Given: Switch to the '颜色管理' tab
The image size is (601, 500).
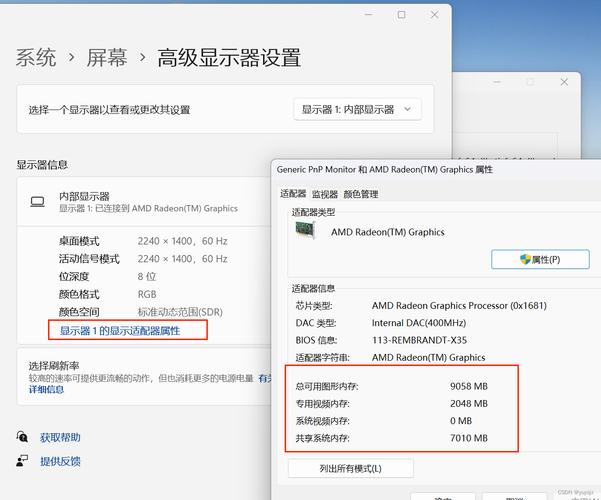Looking at the screenshot, I should pos(361,194).
